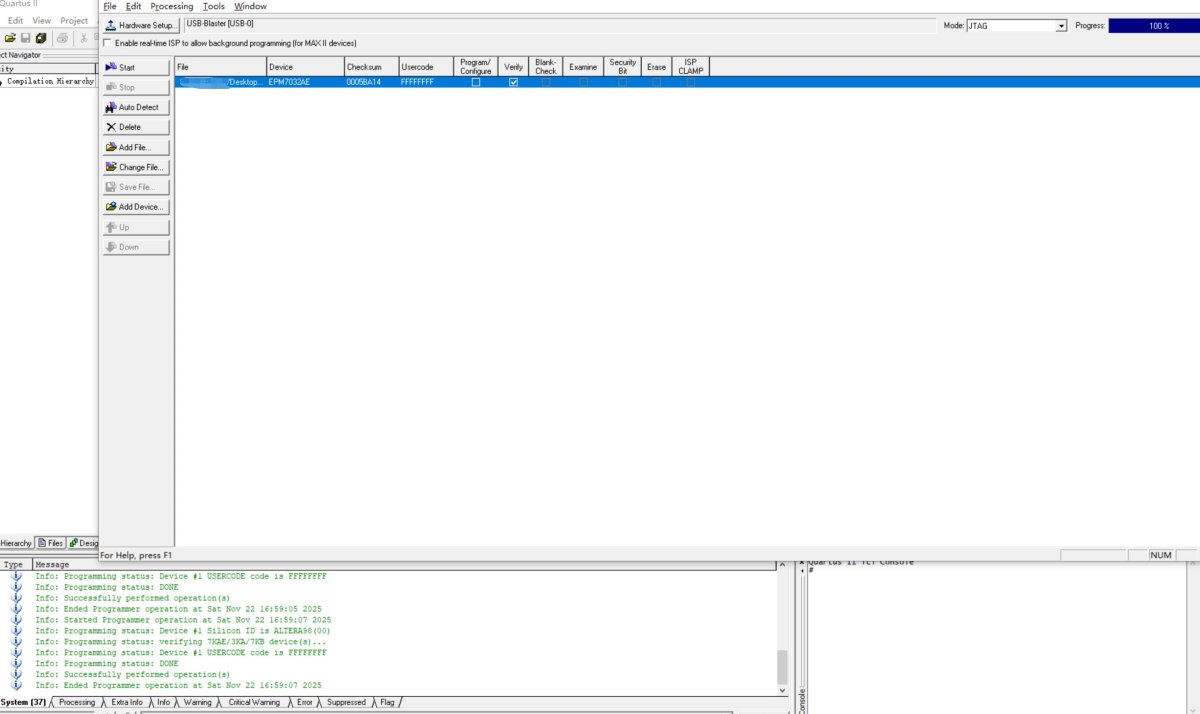Click the Change File icon
The image size is (1200, 714).
point(111,167)
